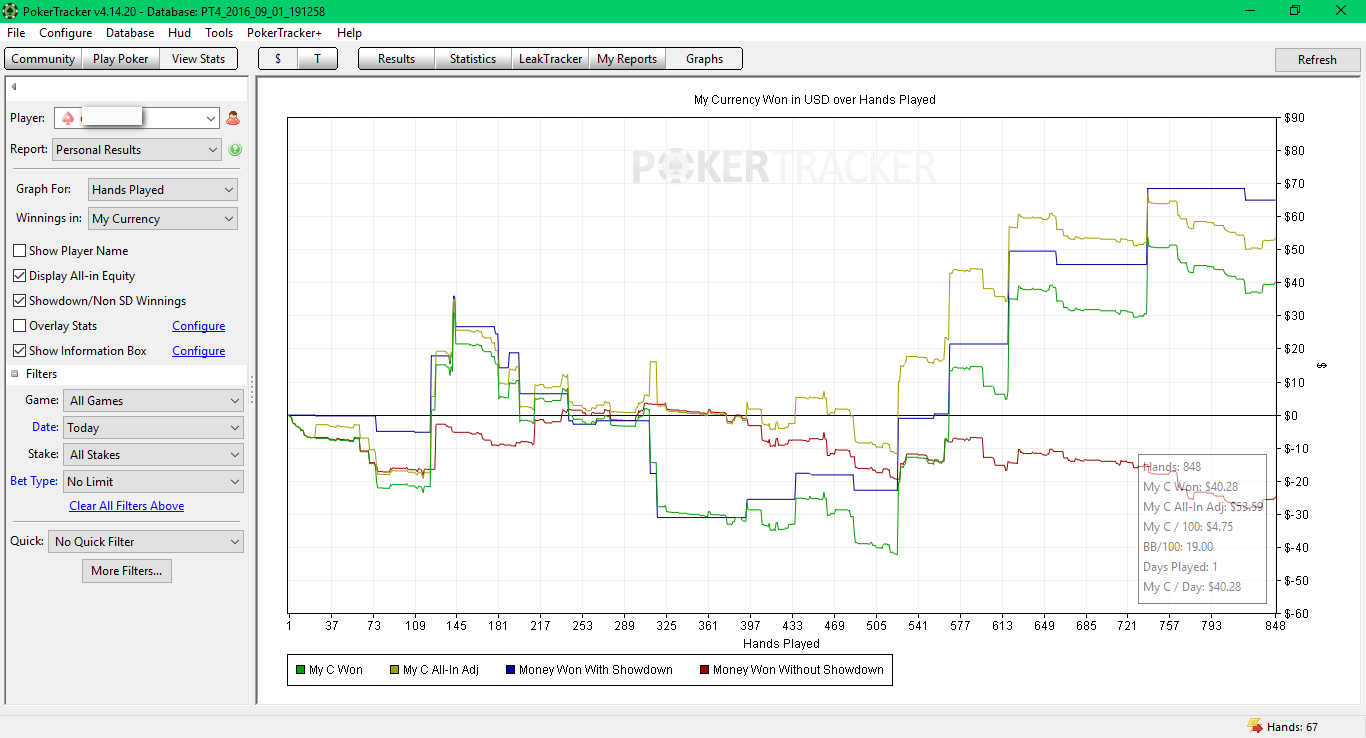Open the PokerTracker+ menu
Image resolution: width=1366 pixels, height=738 pixels.
[285, 33]
